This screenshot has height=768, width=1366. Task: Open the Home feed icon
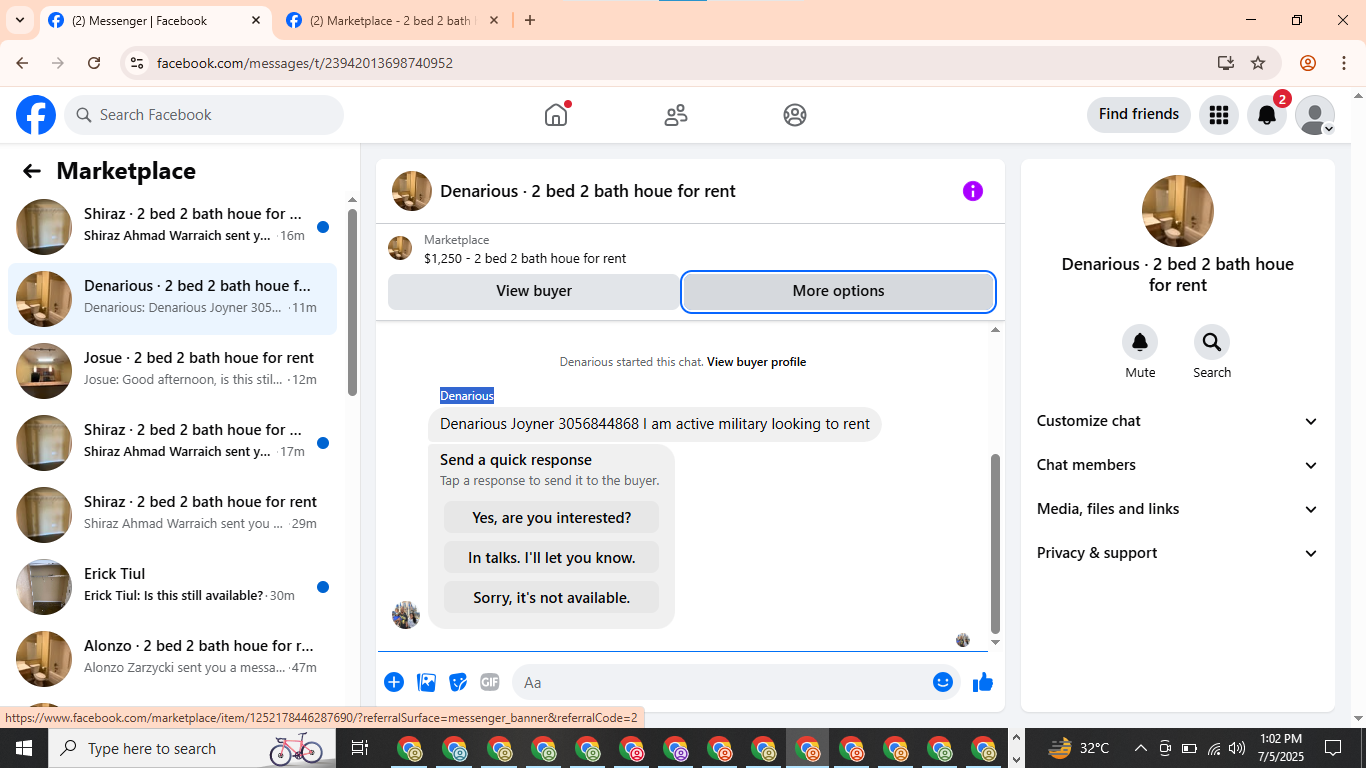coord(556,115)
